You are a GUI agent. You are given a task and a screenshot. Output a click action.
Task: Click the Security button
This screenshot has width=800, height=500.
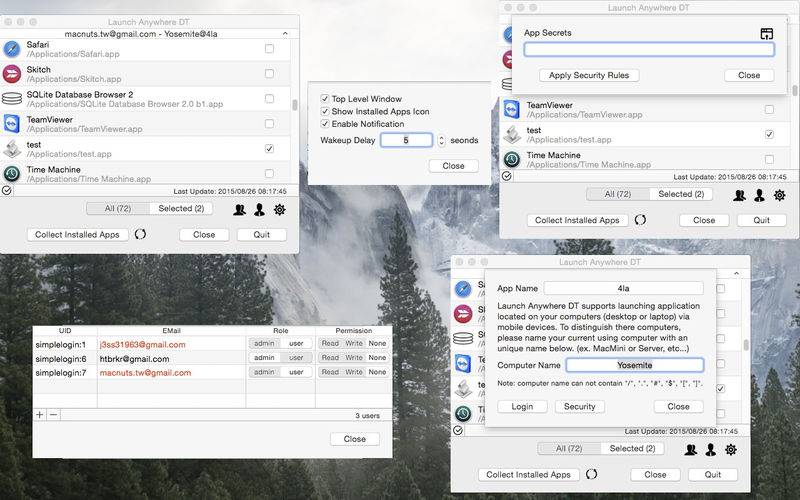tap(580, 407)
